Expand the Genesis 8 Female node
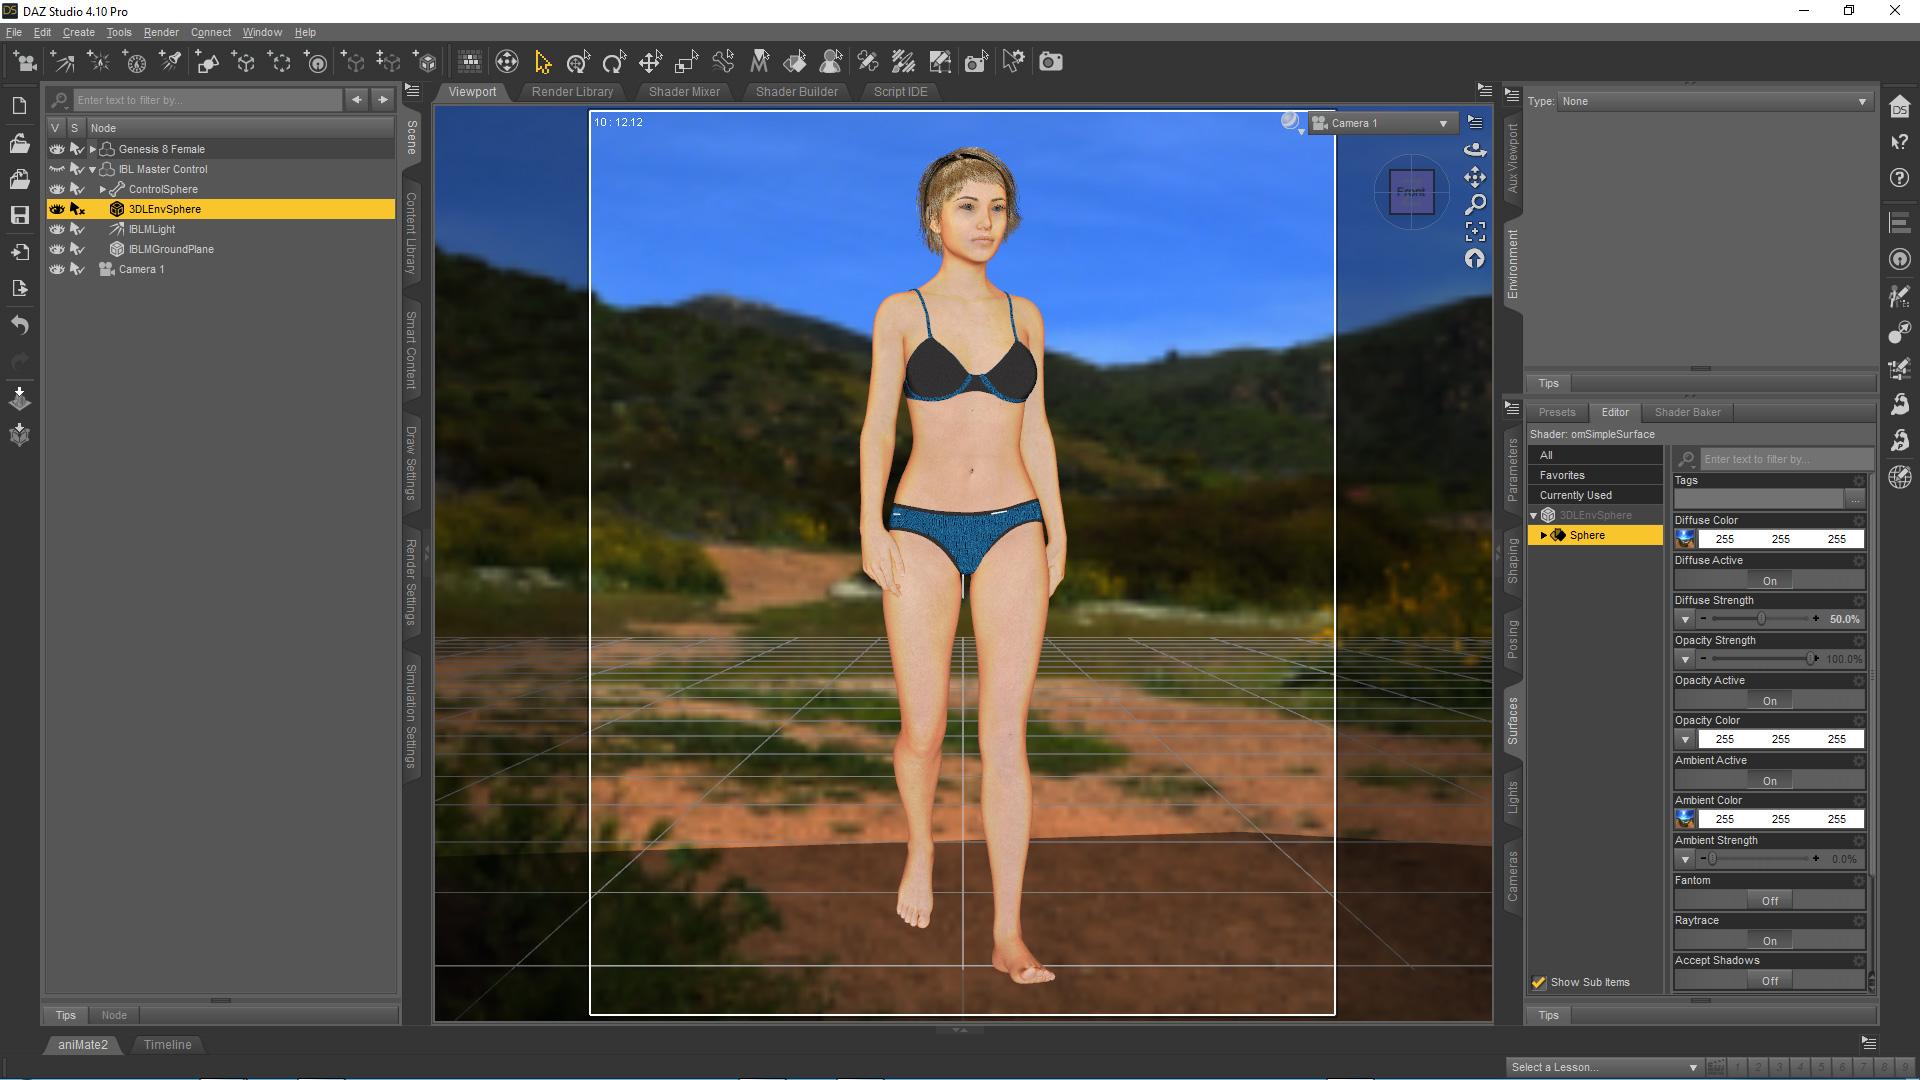 [91, 148]
